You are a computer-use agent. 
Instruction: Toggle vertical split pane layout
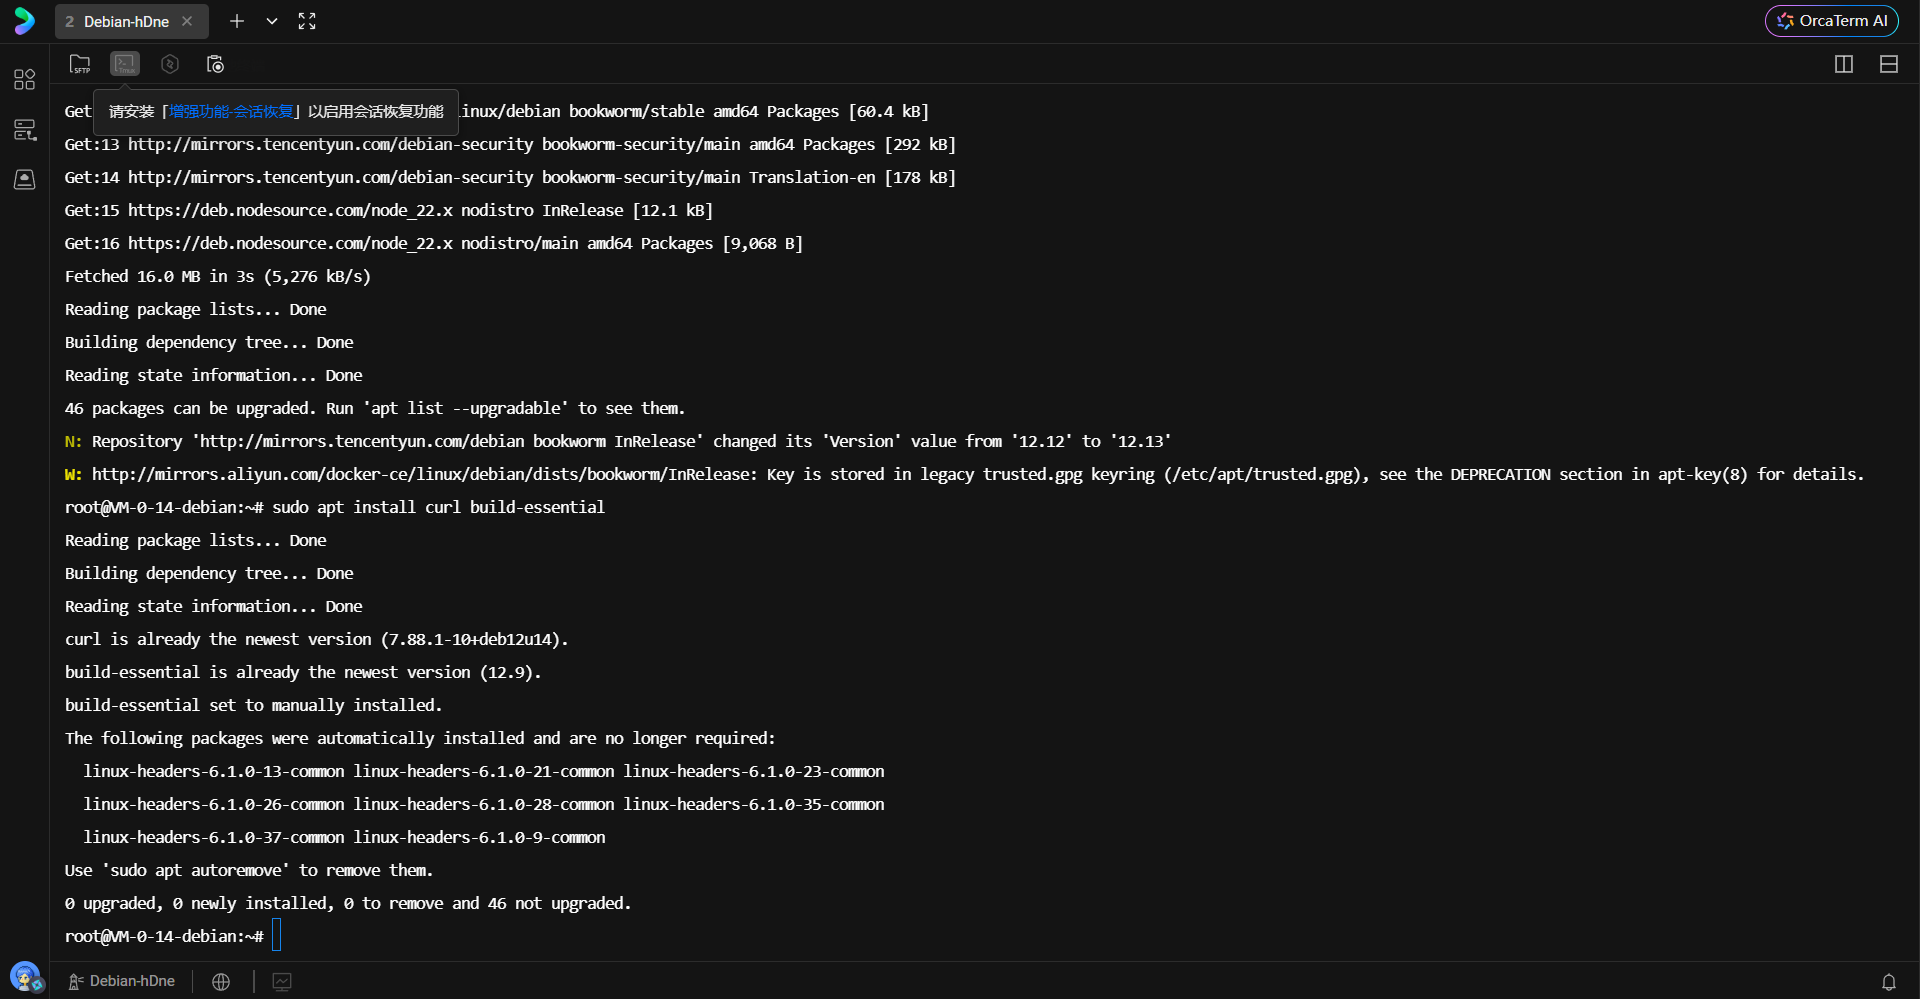pos(1845,64)
